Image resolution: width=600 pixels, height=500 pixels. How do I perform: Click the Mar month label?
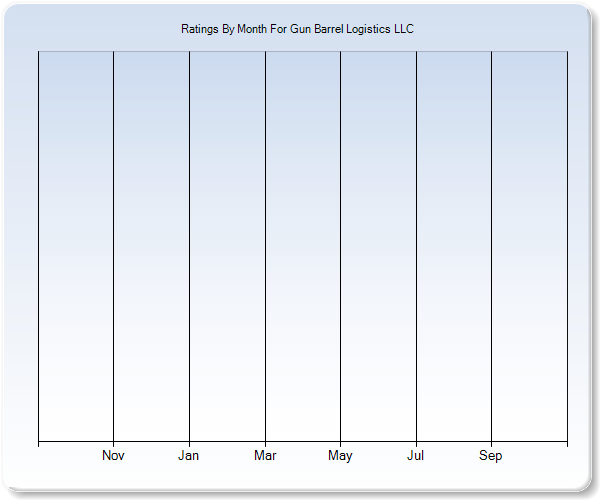click(x=265, y=456)
